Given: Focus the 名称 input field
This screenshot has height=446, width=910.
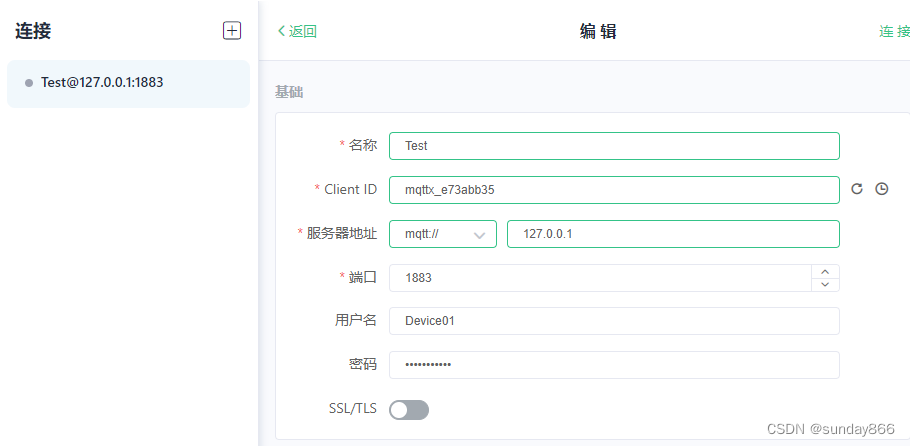Looking at the screenshot, I should [614, 146].
